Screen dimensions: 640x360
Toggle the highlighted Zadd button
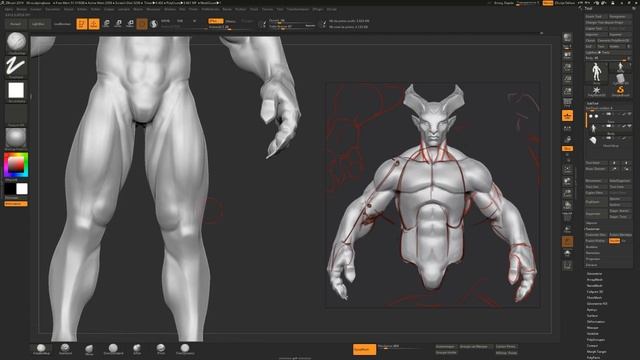[x=216, y=21]
